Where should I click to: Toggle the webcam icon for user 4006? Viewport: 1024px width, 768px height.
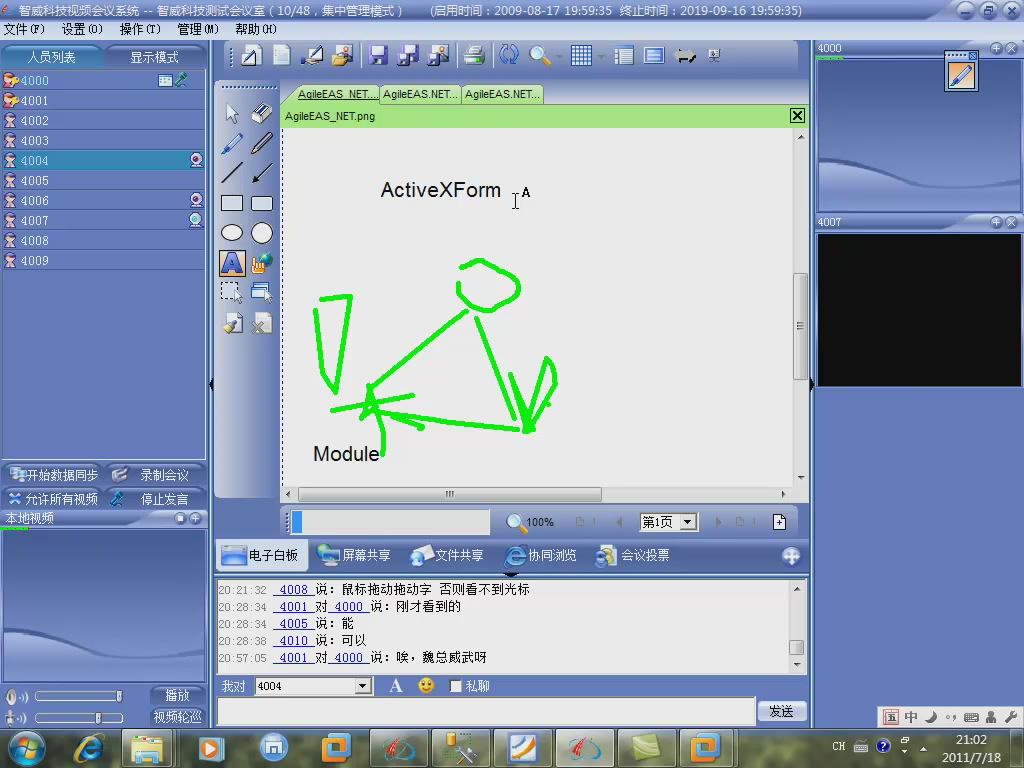(x=196, y=200)
